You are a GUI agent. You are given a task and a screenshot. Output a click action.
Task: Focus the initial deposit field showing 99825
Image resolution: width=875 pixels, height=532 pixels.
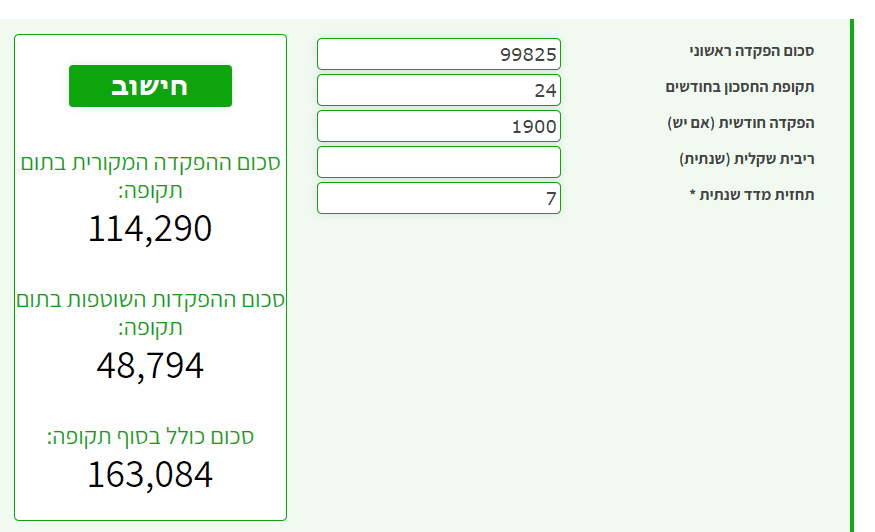(438, 54)
